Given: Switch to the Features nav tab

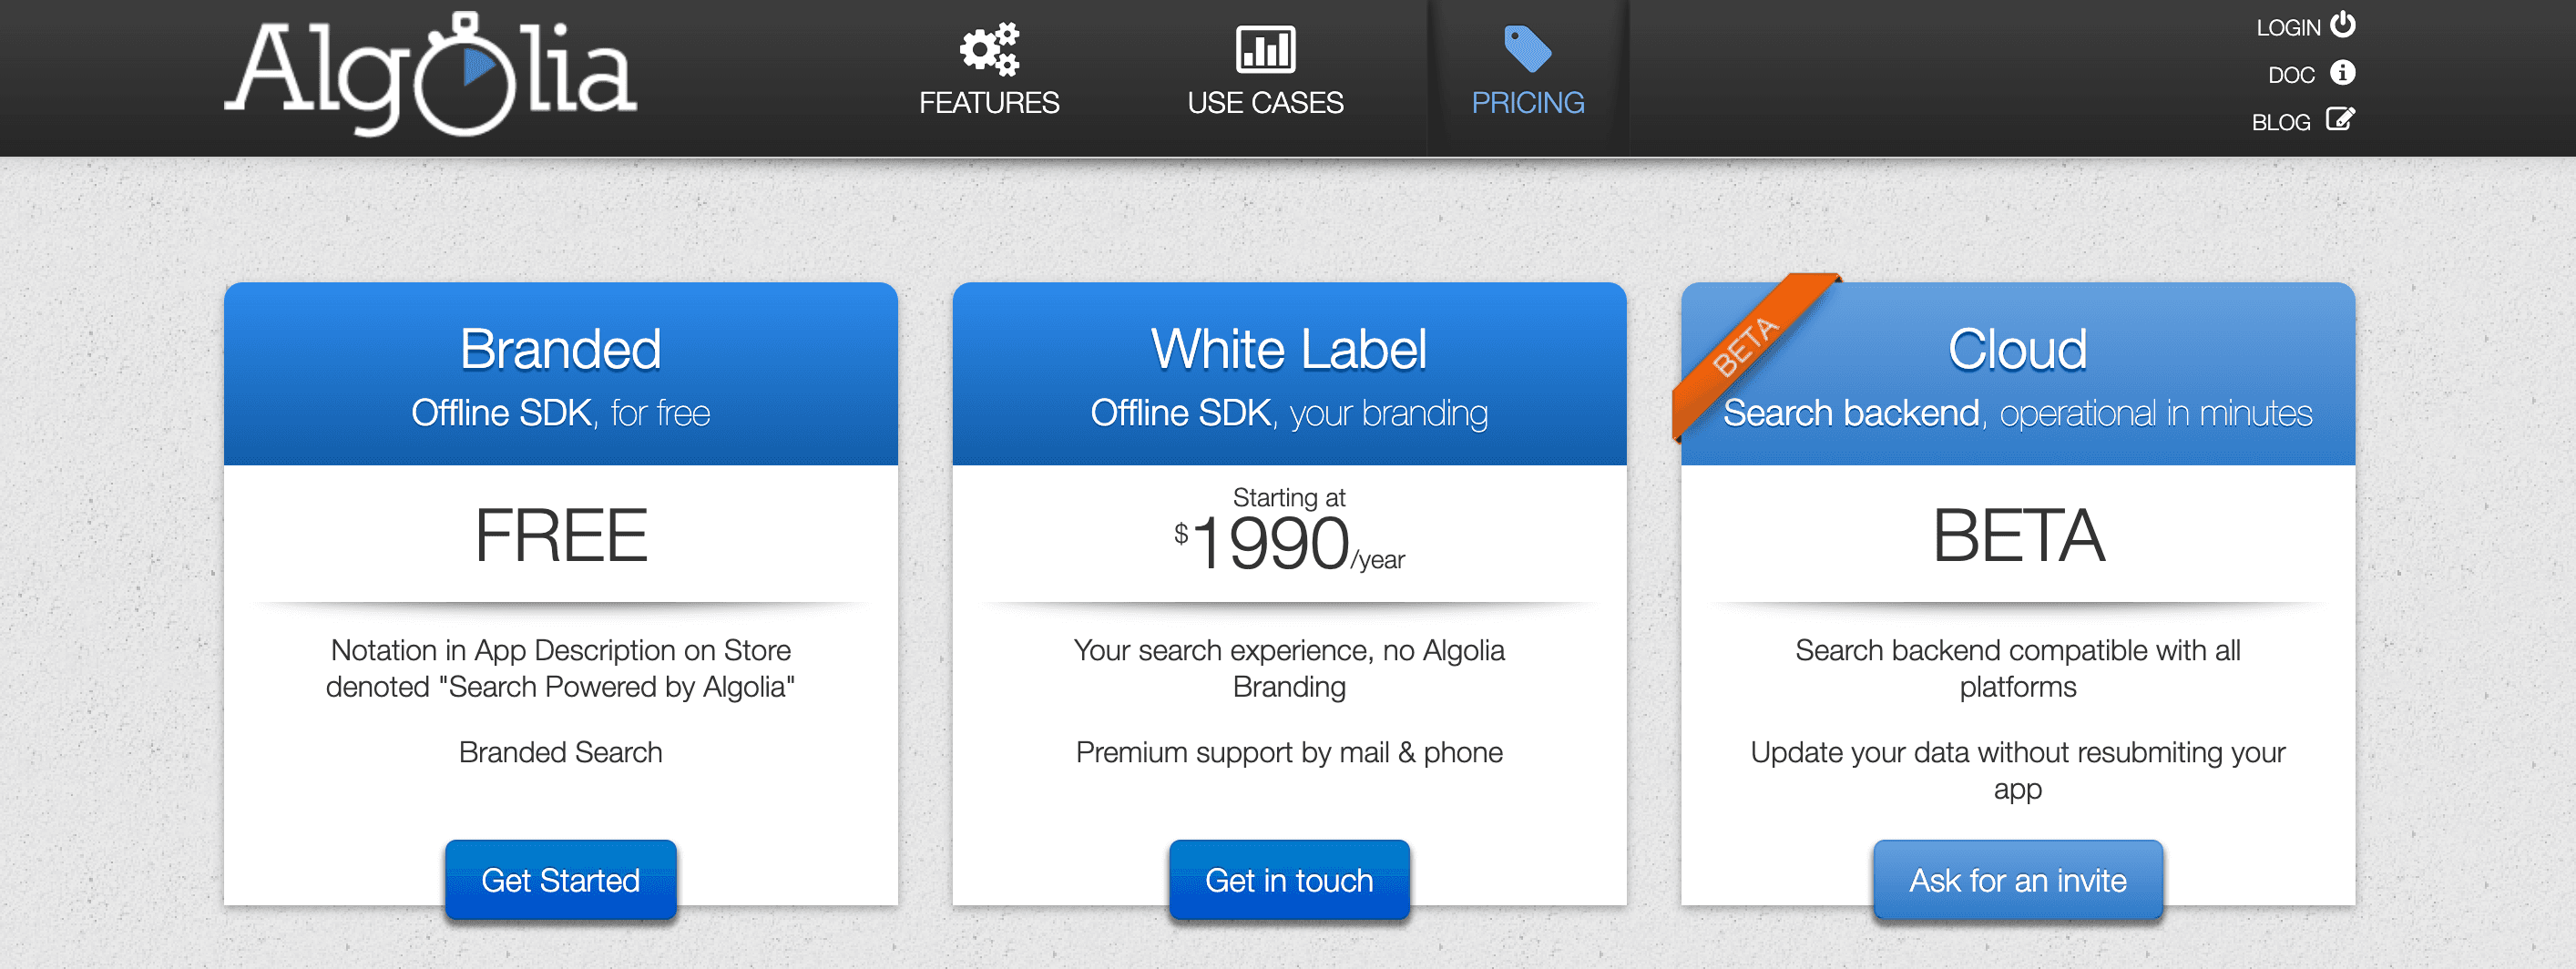Looking at the screenshot, I should tap(989, 101).
